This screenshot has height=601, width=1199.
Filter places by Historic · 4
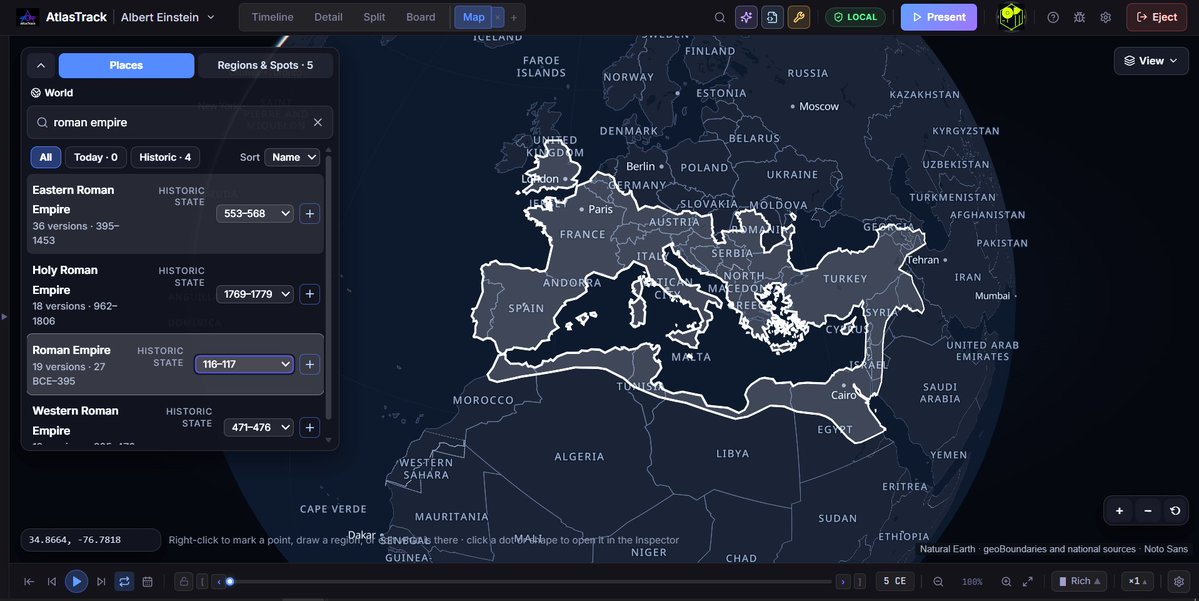point(165,157)
